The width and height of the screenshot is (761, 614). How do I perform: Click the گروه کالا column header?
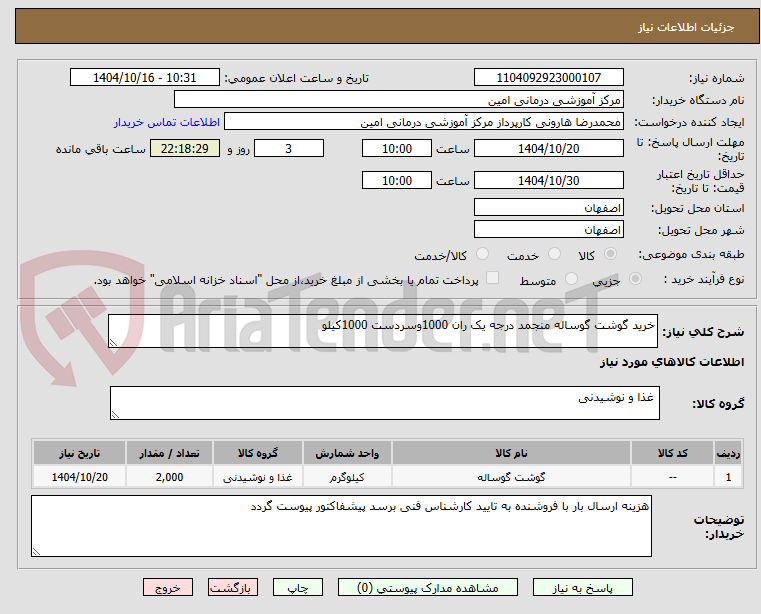coord(258,453)
